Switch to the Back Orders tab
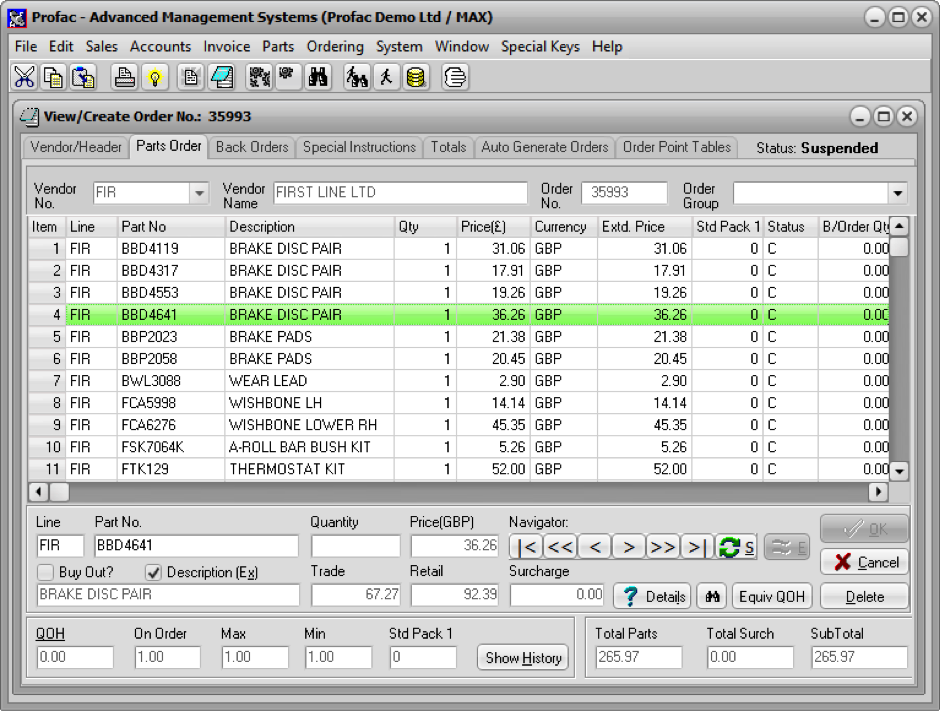 [252, 148]
